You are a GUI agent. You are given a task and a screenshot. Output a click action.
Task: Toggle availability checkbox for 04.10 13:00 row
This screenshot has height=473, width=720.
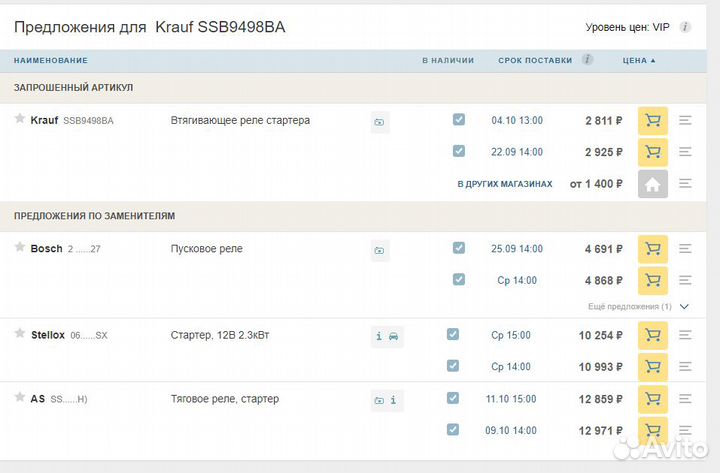(x=459, y=119)
